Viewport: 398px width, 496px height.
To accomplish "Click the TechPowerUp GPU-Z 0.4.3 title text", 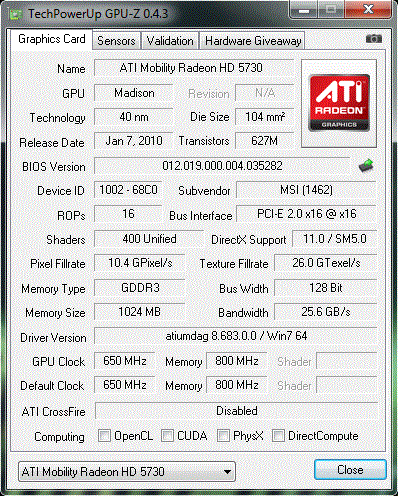I will click(x=98, y=14).
